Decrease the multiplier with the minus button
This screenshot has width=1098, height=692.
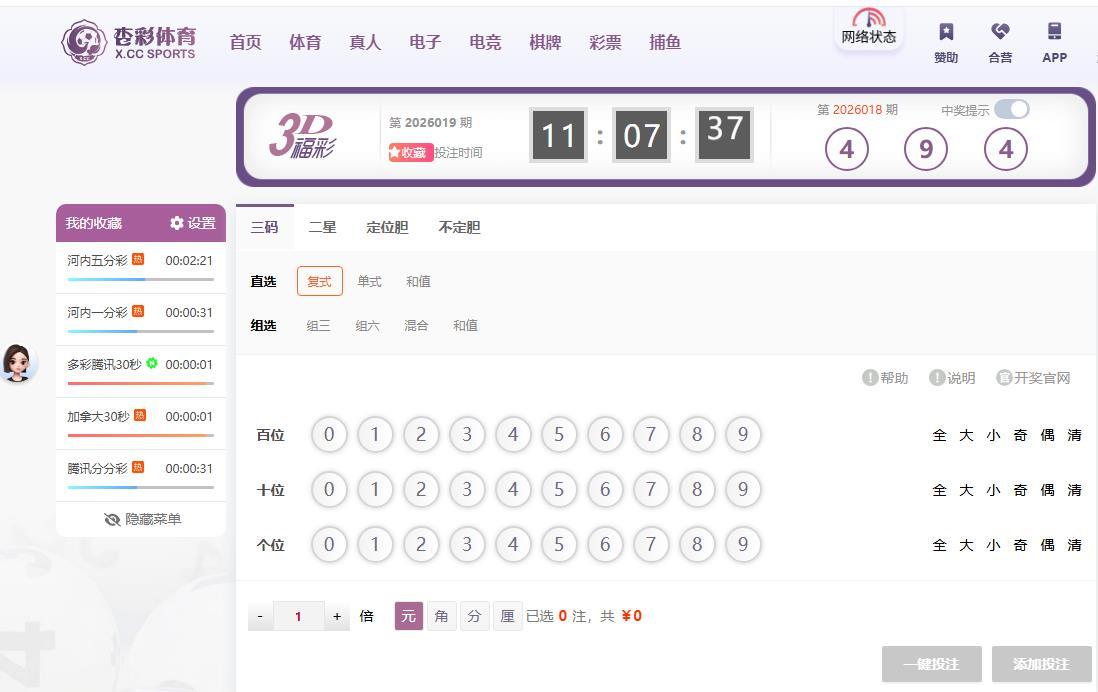tap(260, 616)
